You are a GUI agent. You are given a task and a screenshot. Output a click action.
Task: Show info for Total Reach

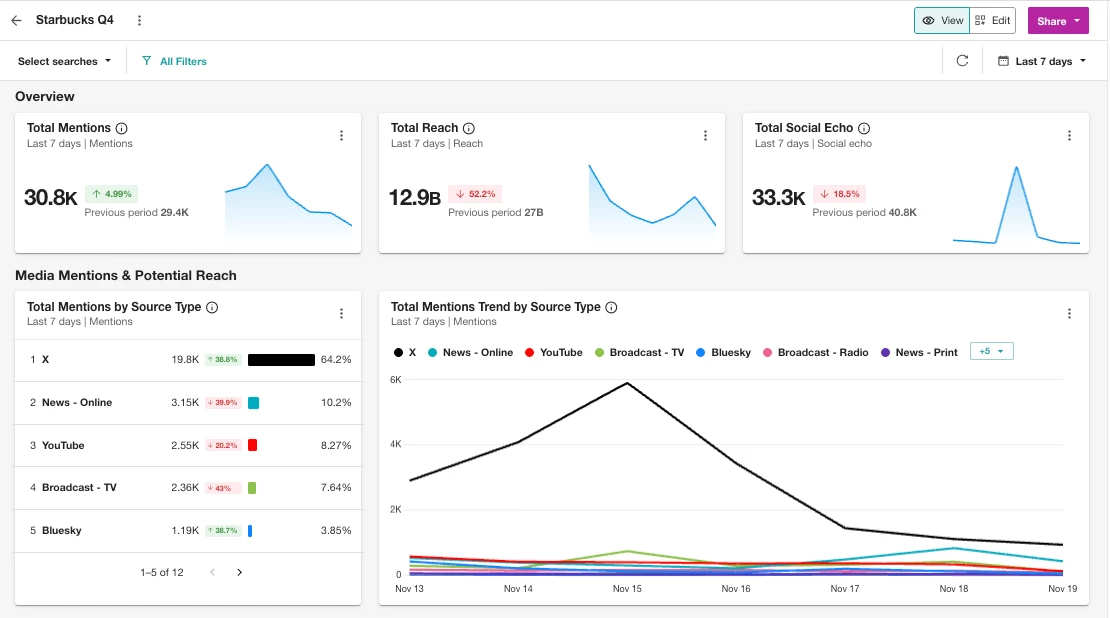[x=469, y=128]
